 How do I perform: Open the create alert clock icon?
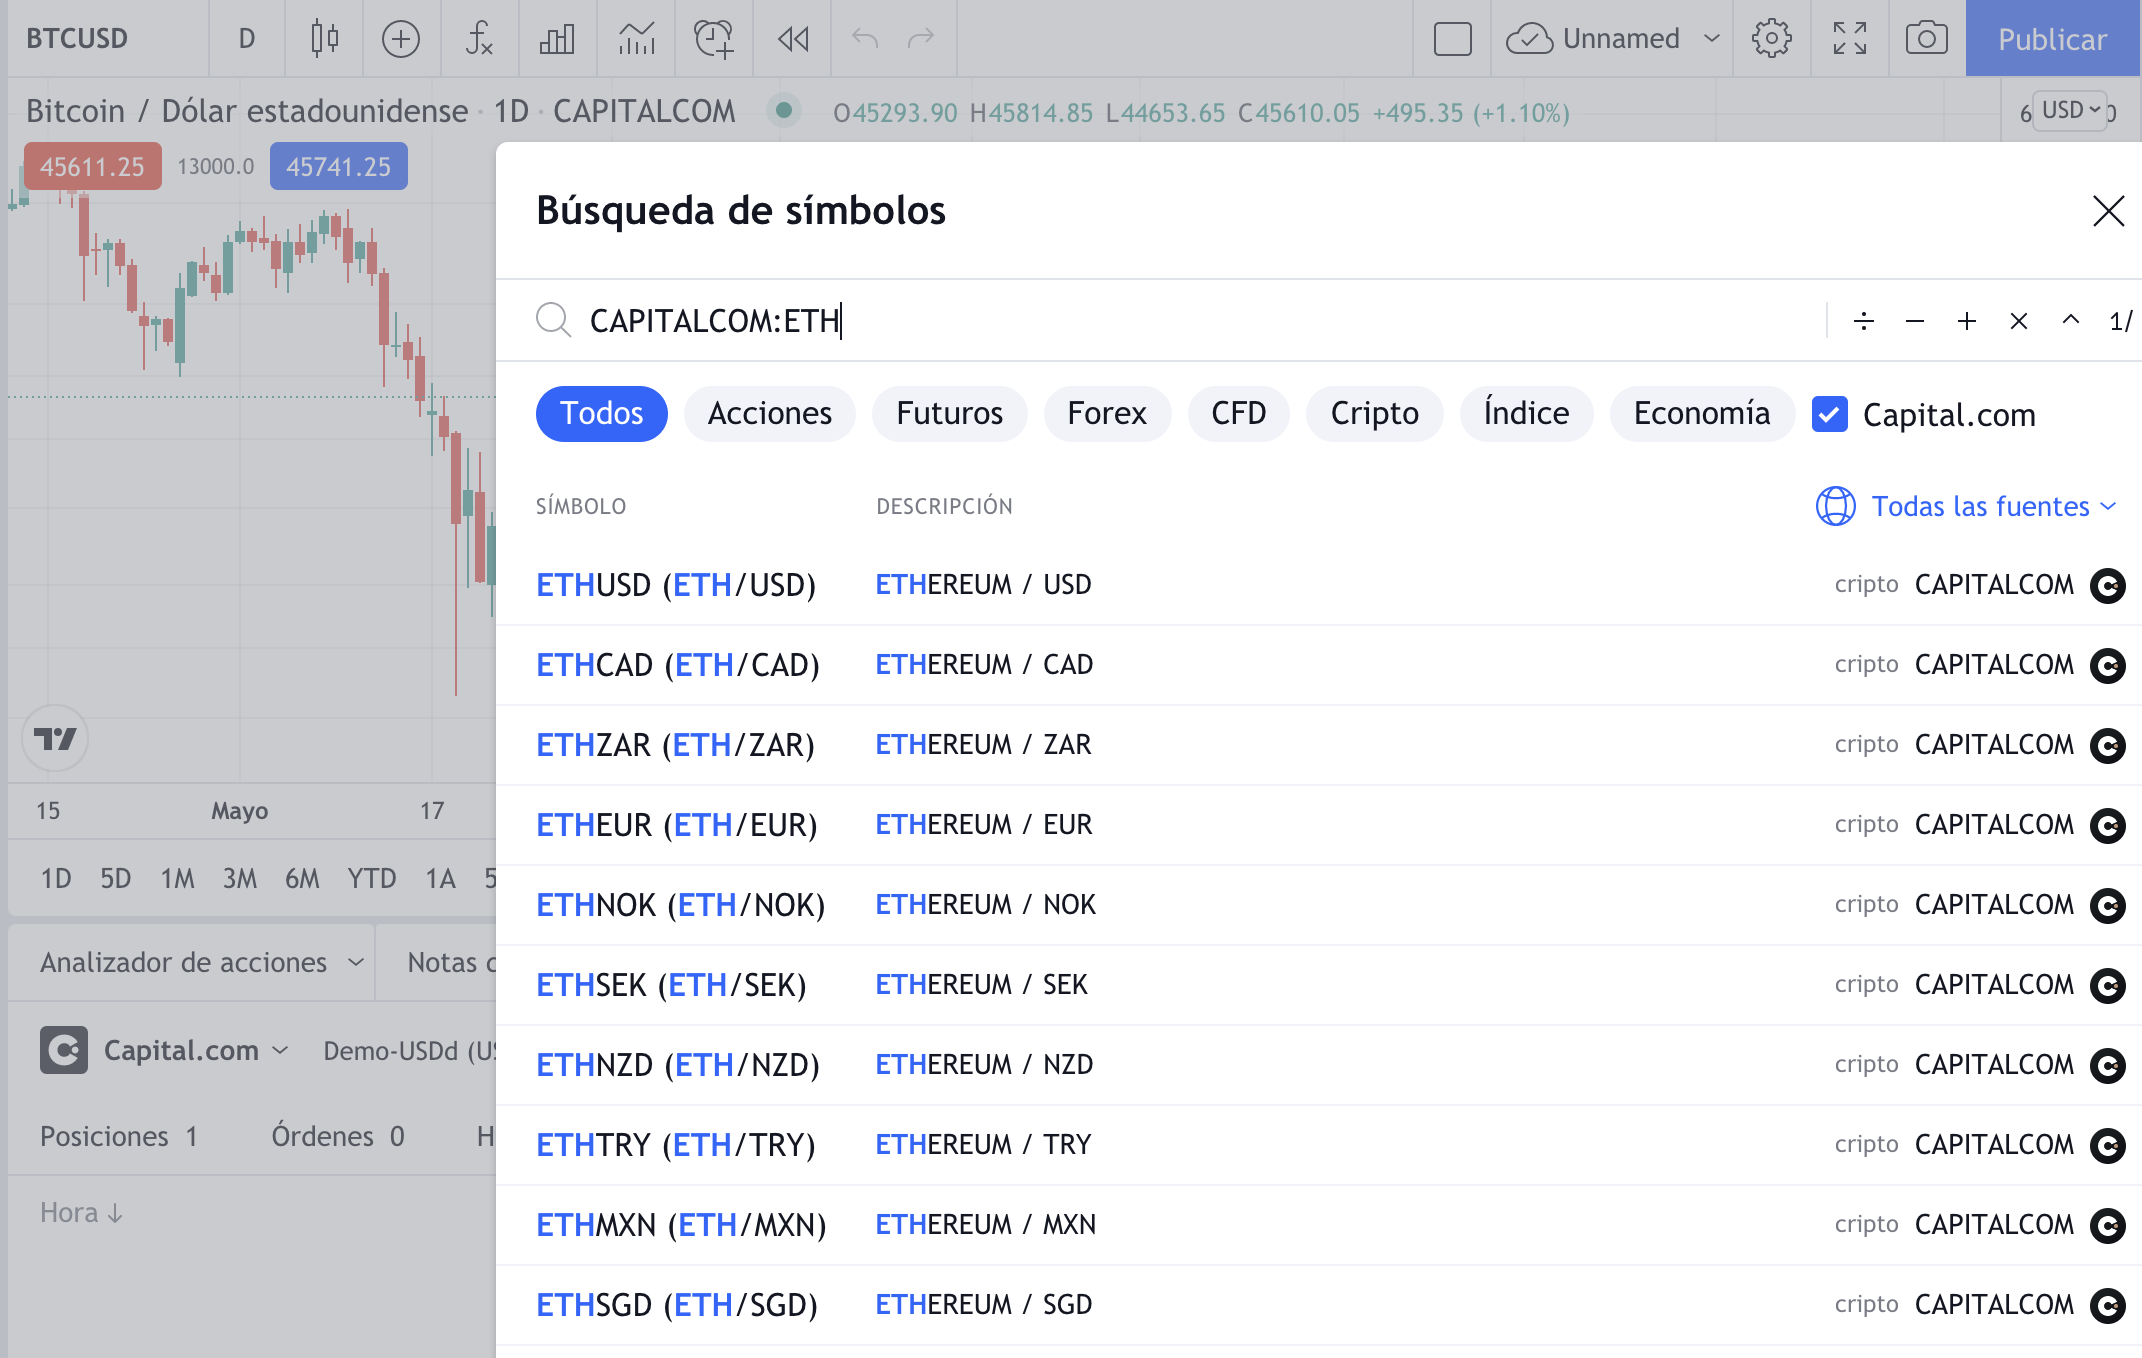click(x=714, y=39)
